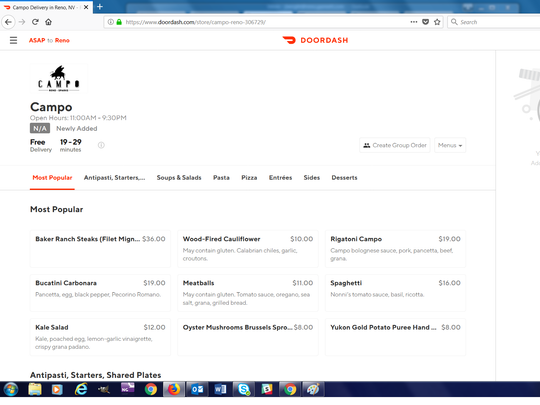Click the green padlock site info
Screen dimensions: 540x405
click(119, 22)
